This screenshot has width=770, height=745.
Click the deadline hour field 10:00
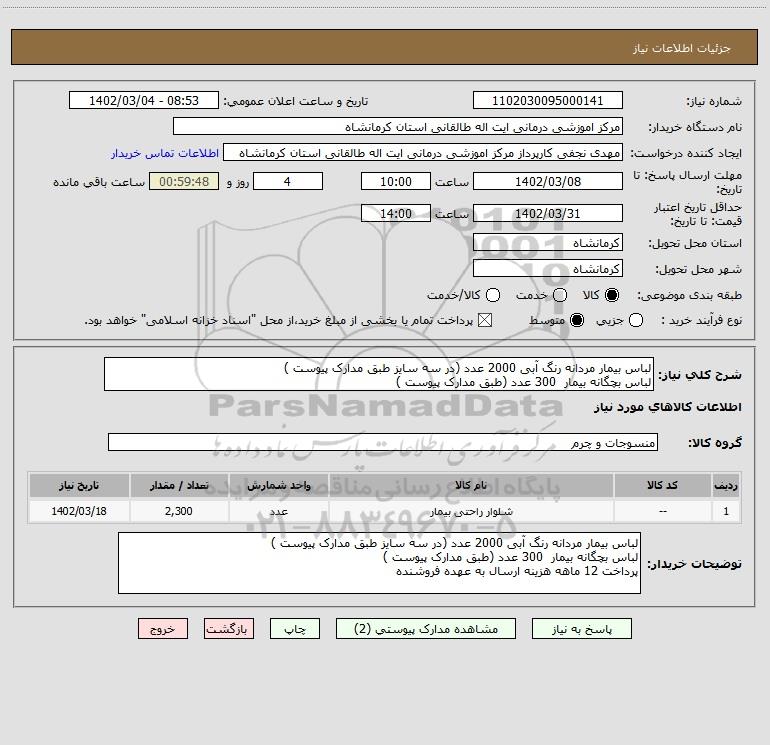coord(396,181)
